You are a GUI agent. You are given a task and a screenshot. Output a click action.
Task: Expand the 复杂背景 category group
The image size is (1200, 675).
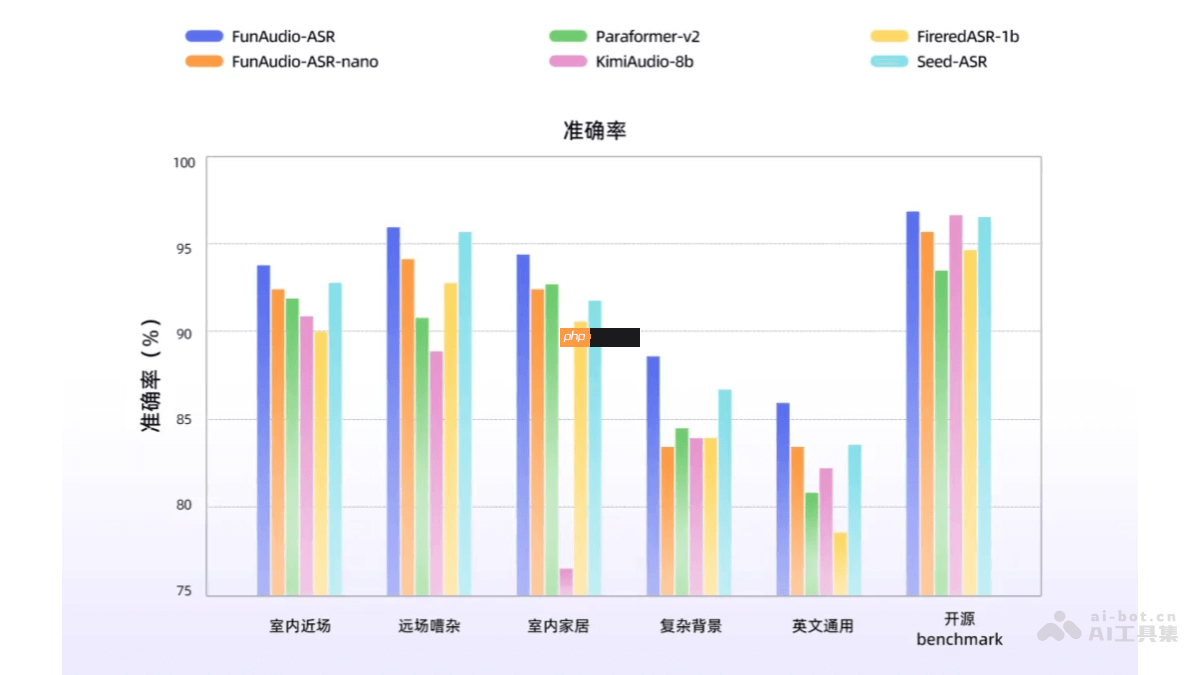tap(690, 625)
